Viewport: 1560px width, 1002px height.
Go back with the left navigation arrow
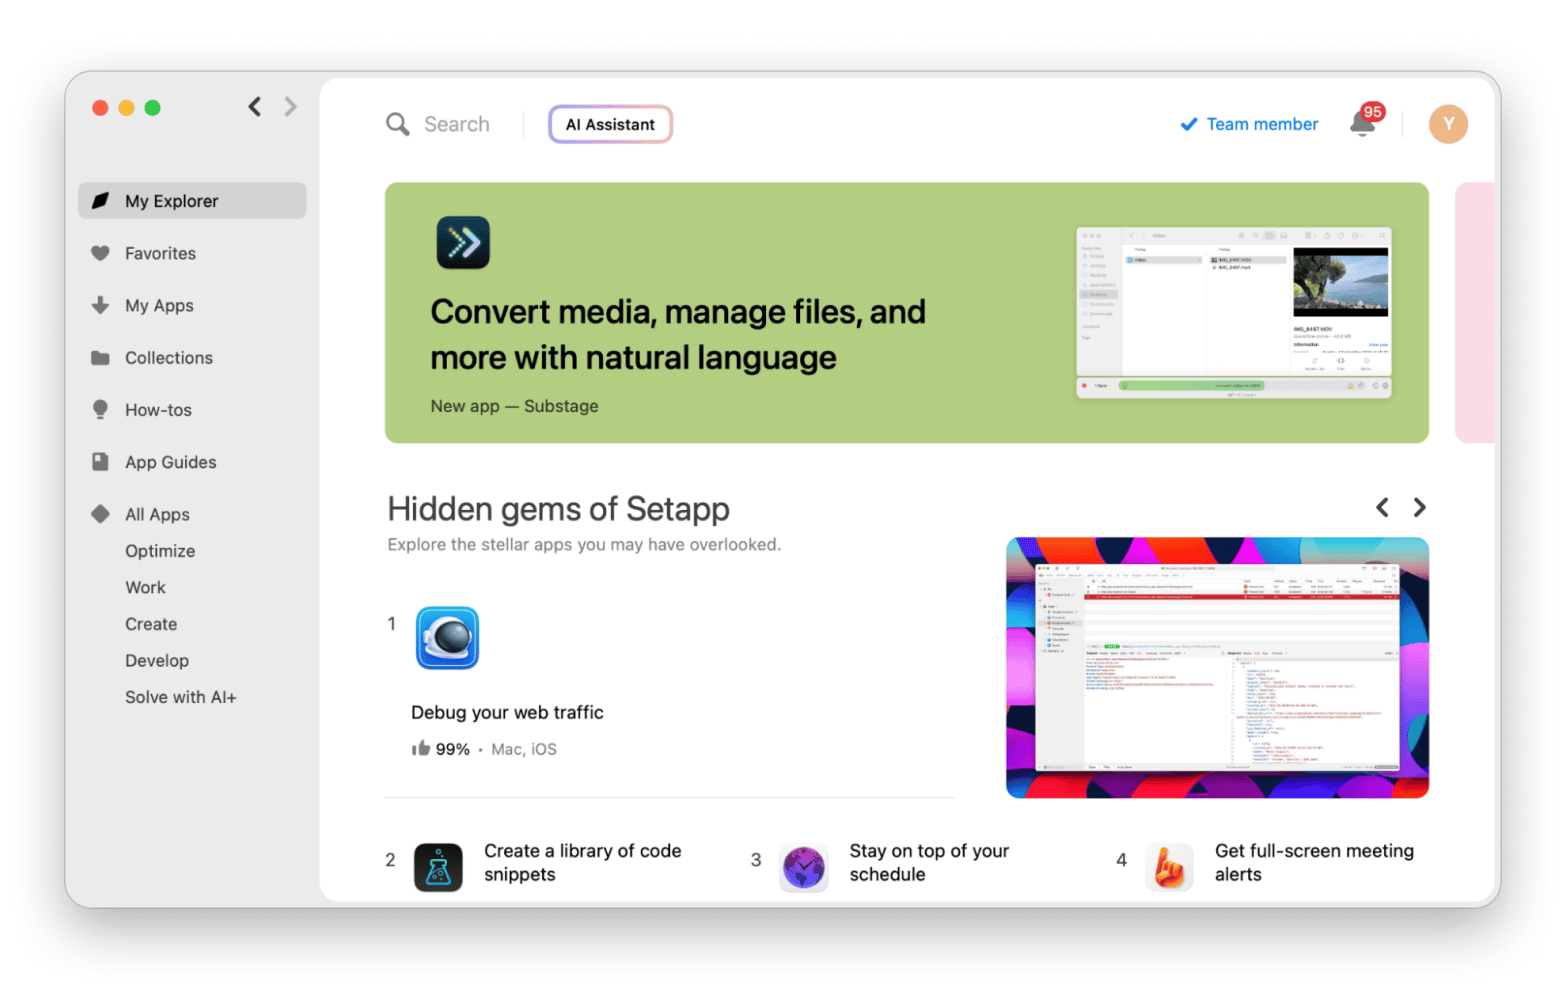click(255, 107)
